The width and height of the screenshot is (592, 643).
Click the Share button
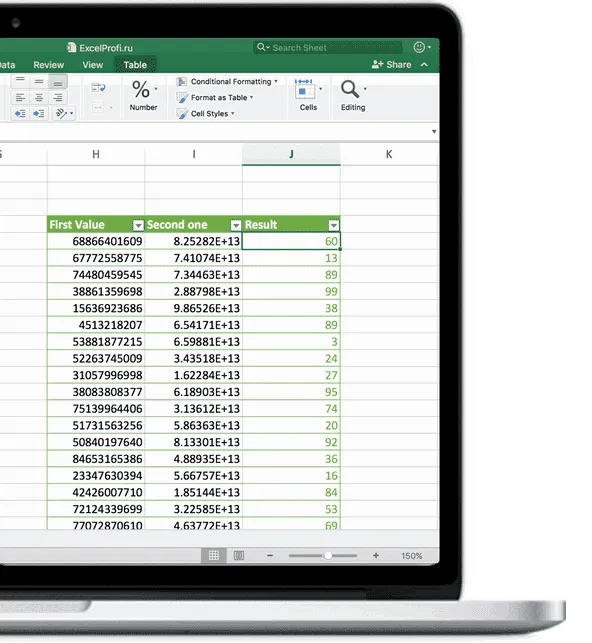pyautogui.click(x=392, y=64)
